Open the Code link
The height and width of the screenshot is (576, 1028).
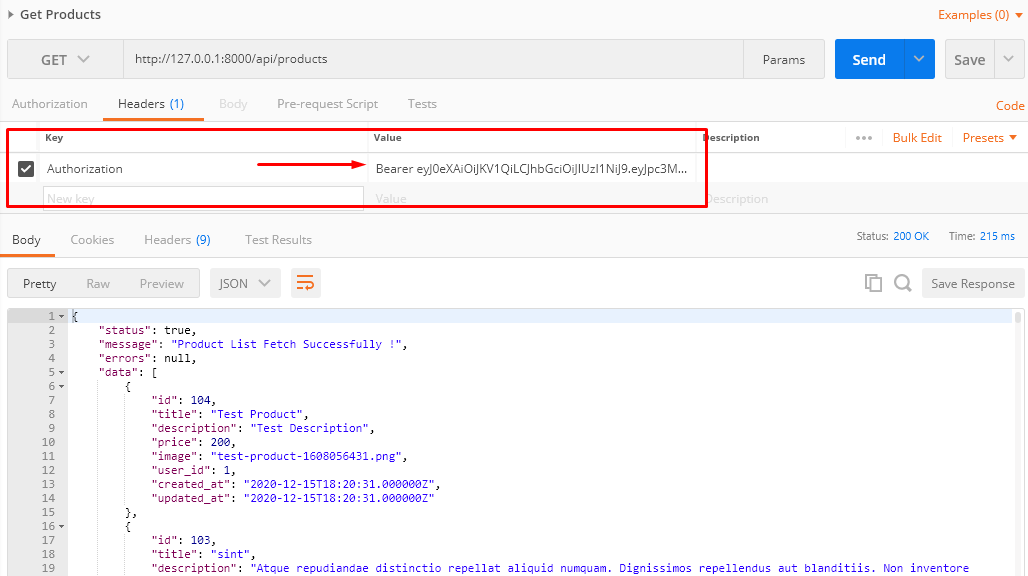coord(1010,106)
